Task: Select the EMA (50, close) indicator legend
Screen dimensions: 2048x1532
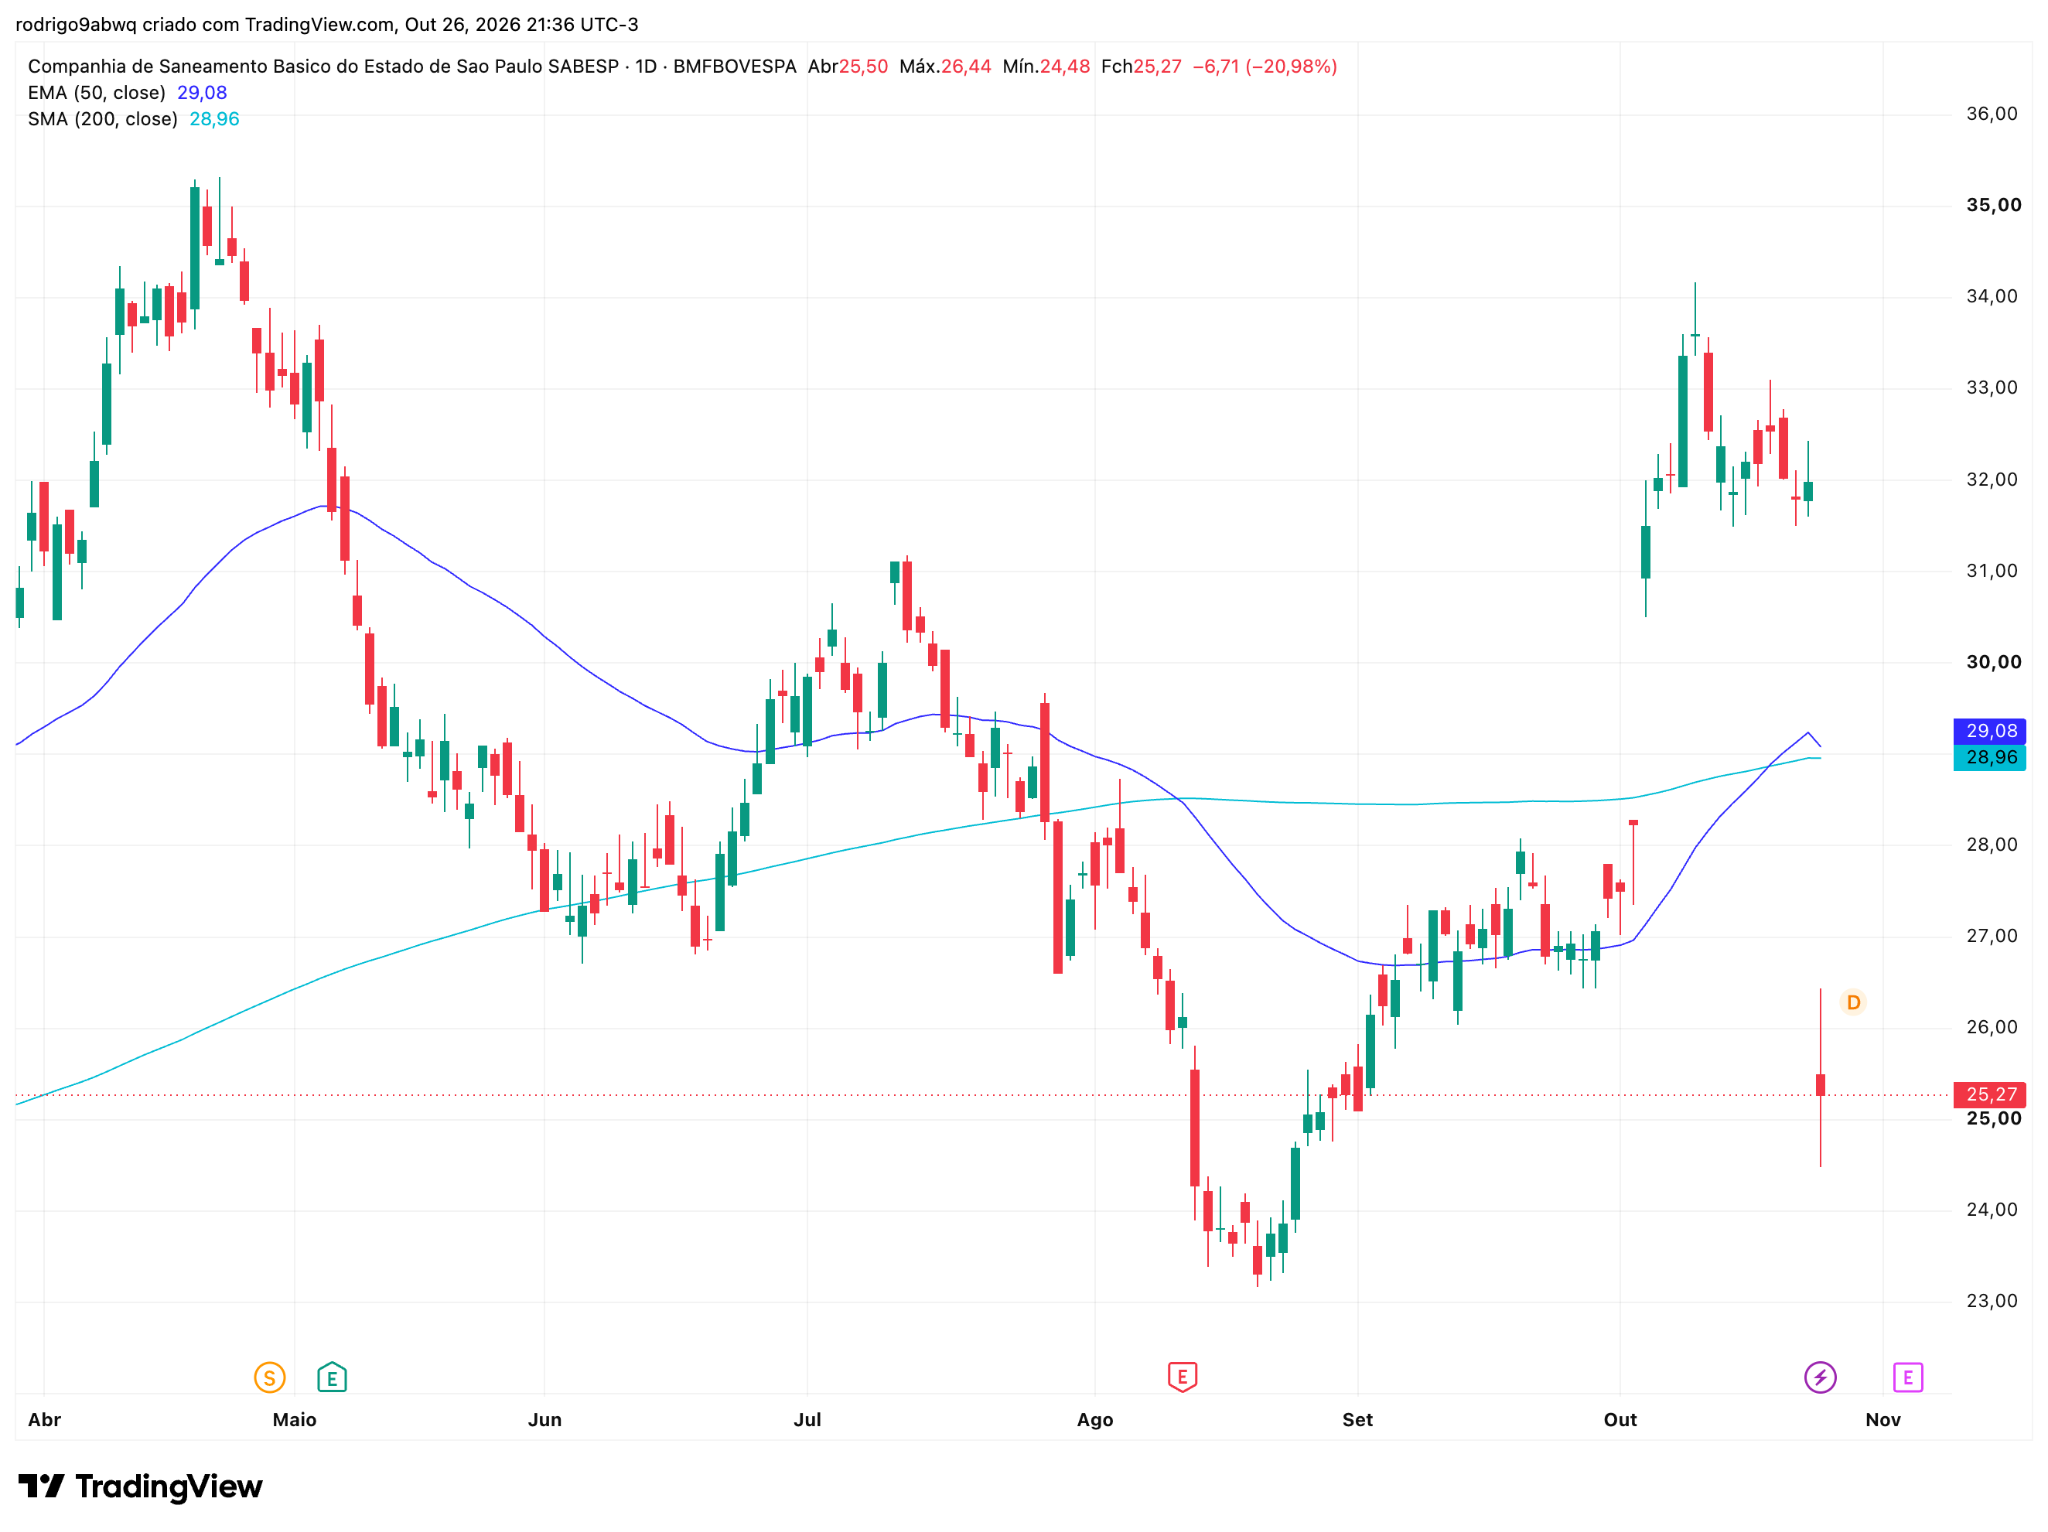Action: (x=97, y=93)
